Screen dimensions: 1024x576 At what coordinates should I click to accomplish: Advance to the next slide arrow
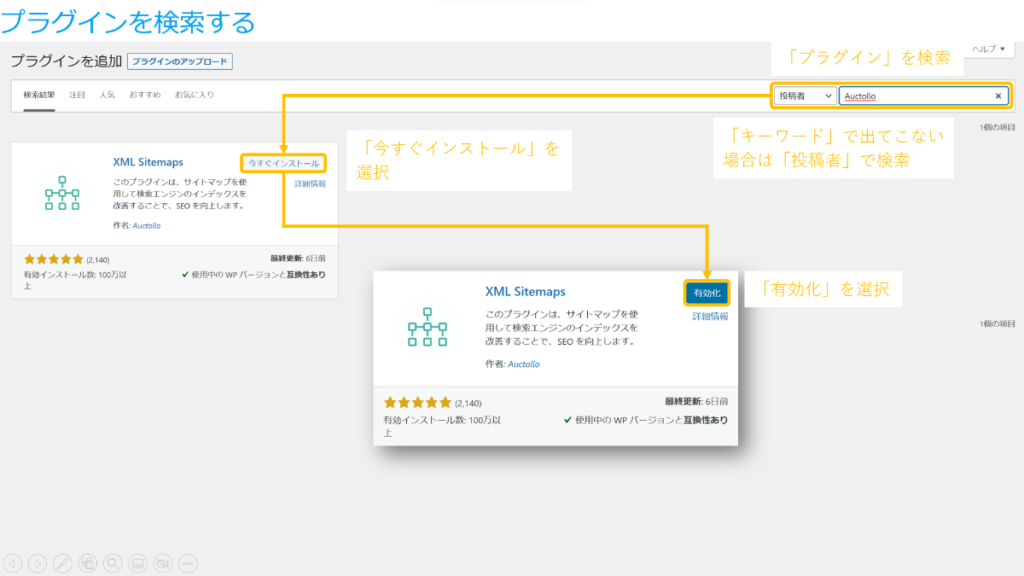tap(37, 563)
